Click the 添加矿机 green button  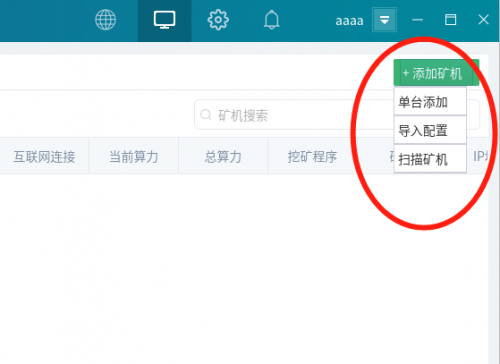(436, 73)
